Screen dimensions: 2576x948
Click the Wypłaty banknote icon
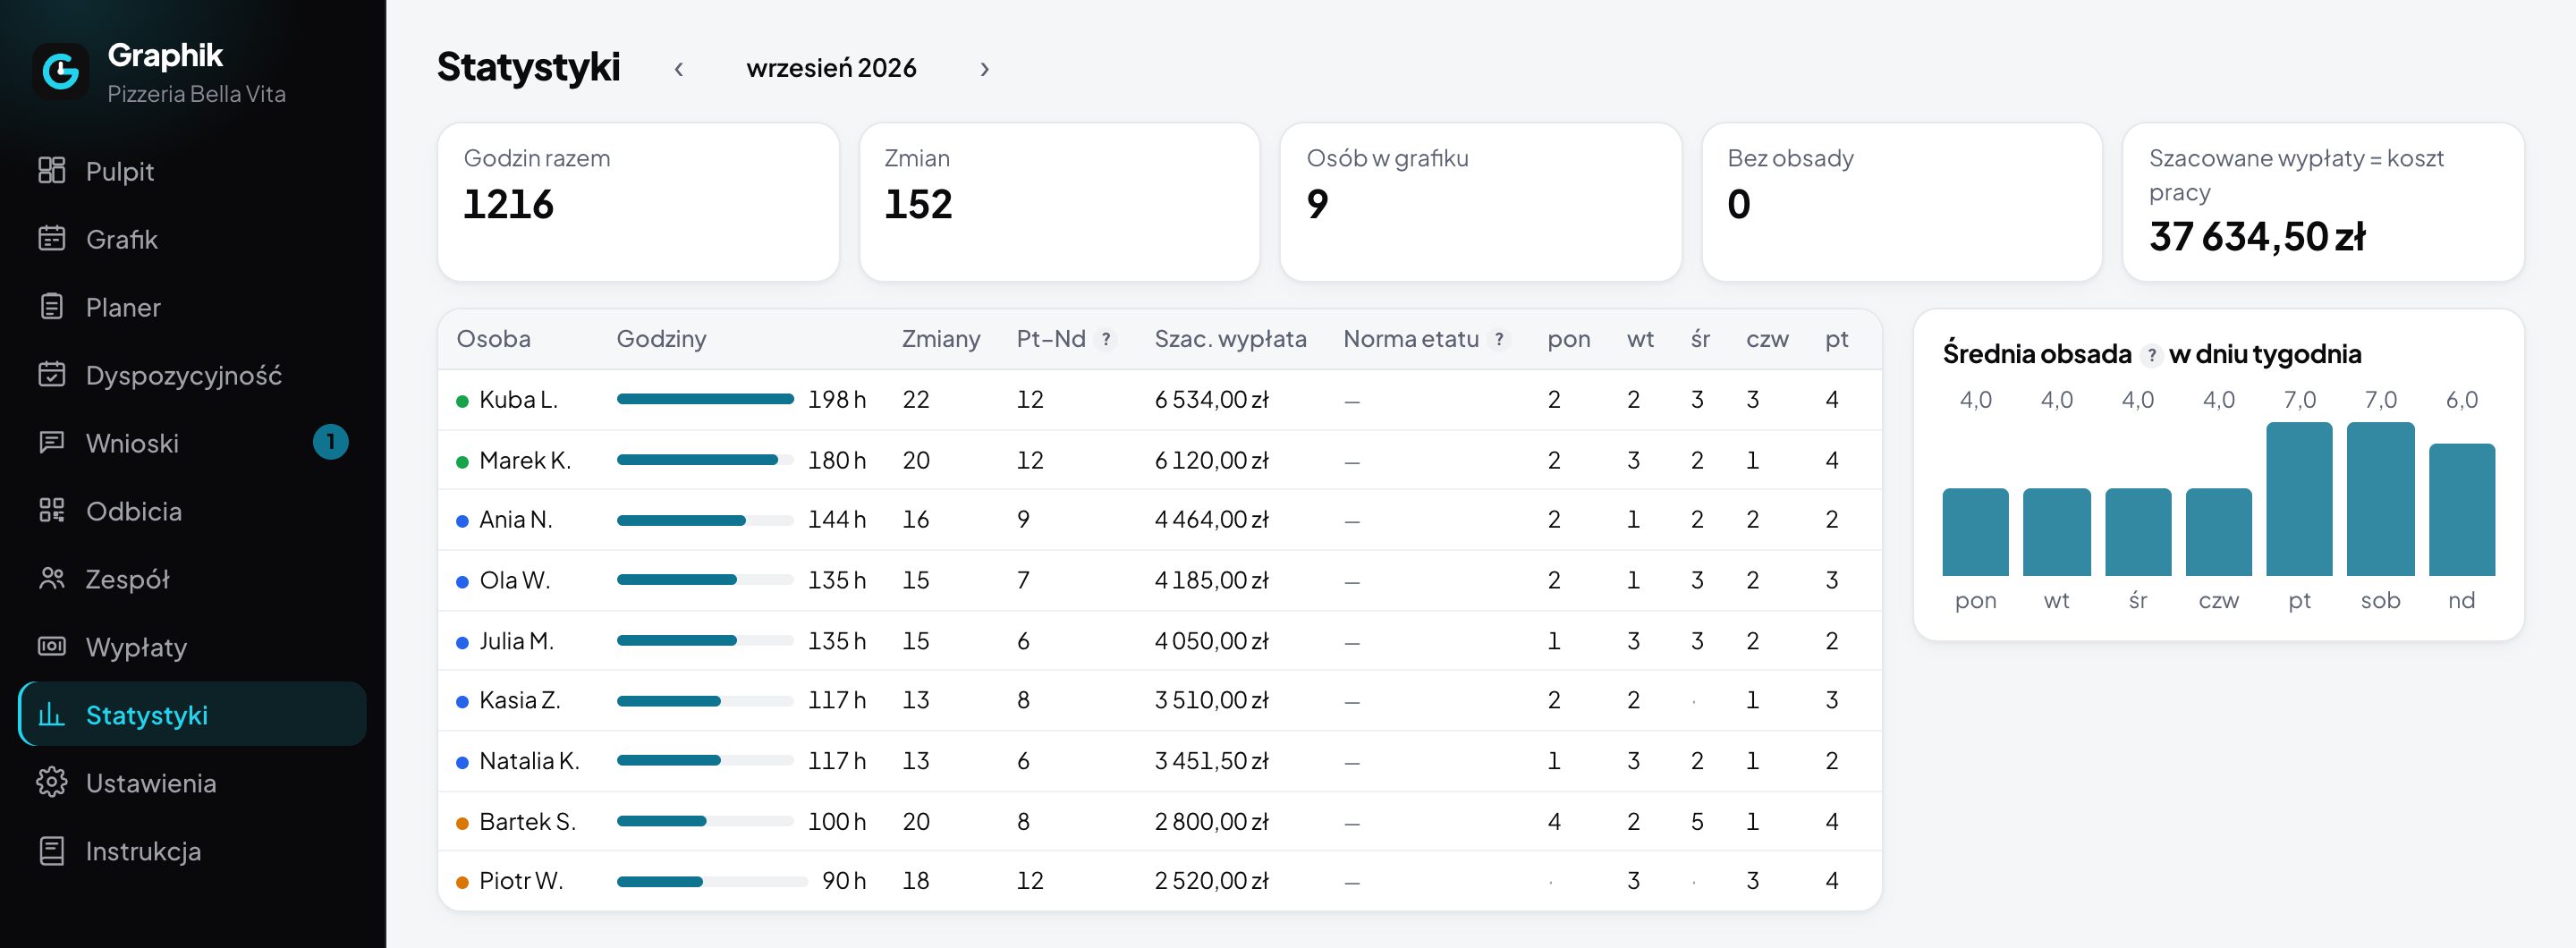51,646
